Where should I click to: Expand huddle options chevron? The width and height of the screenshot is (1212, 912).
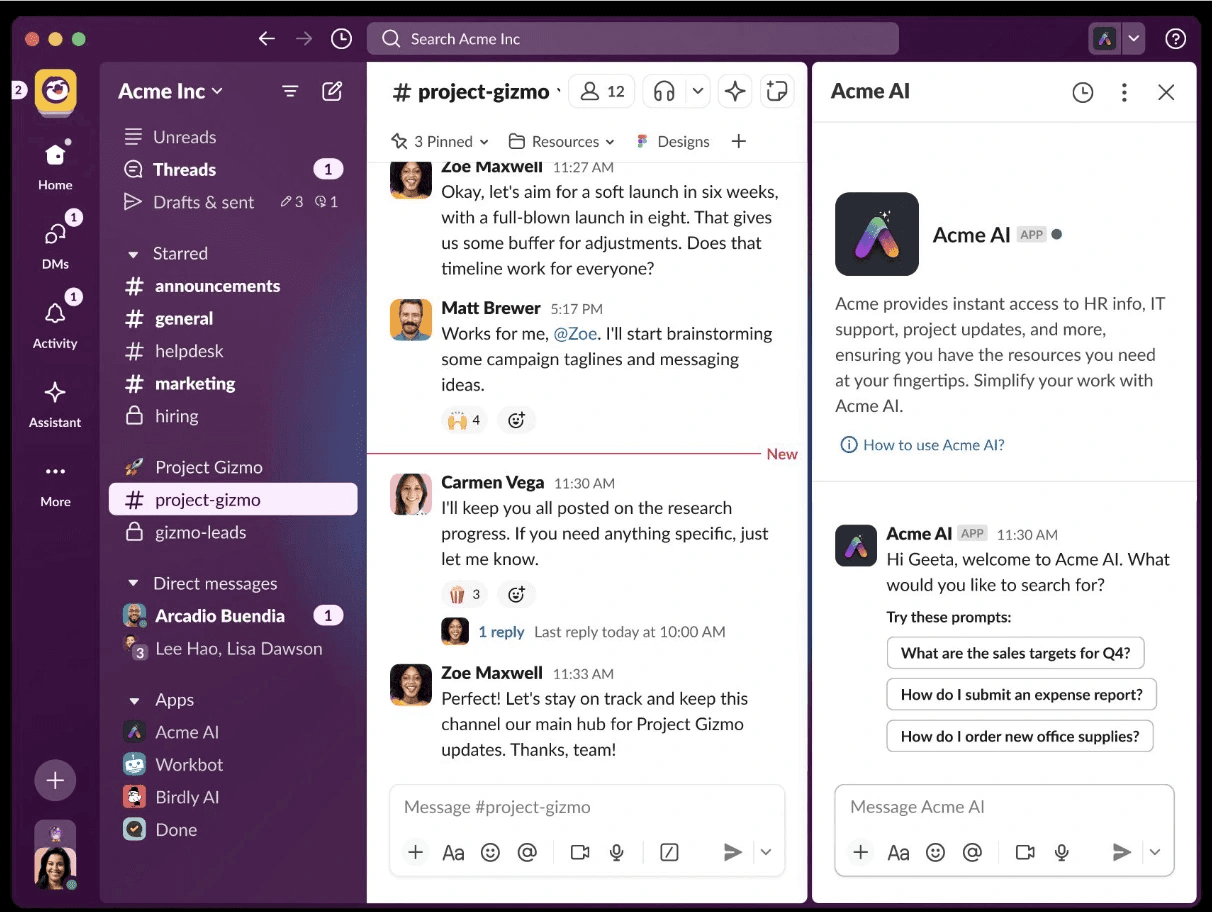(x=698, y=92)
